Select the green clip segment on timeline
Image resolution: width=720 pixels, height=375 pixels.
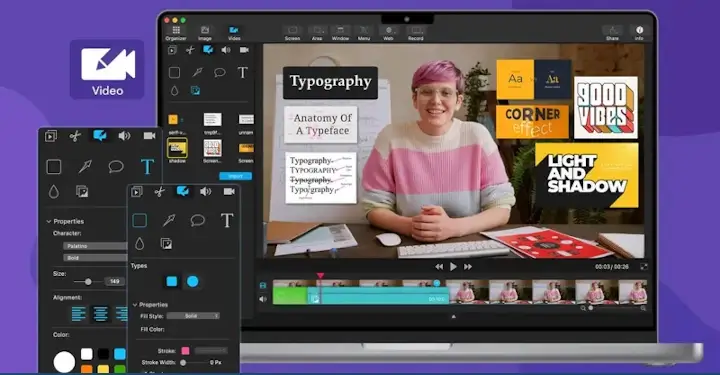290,296
